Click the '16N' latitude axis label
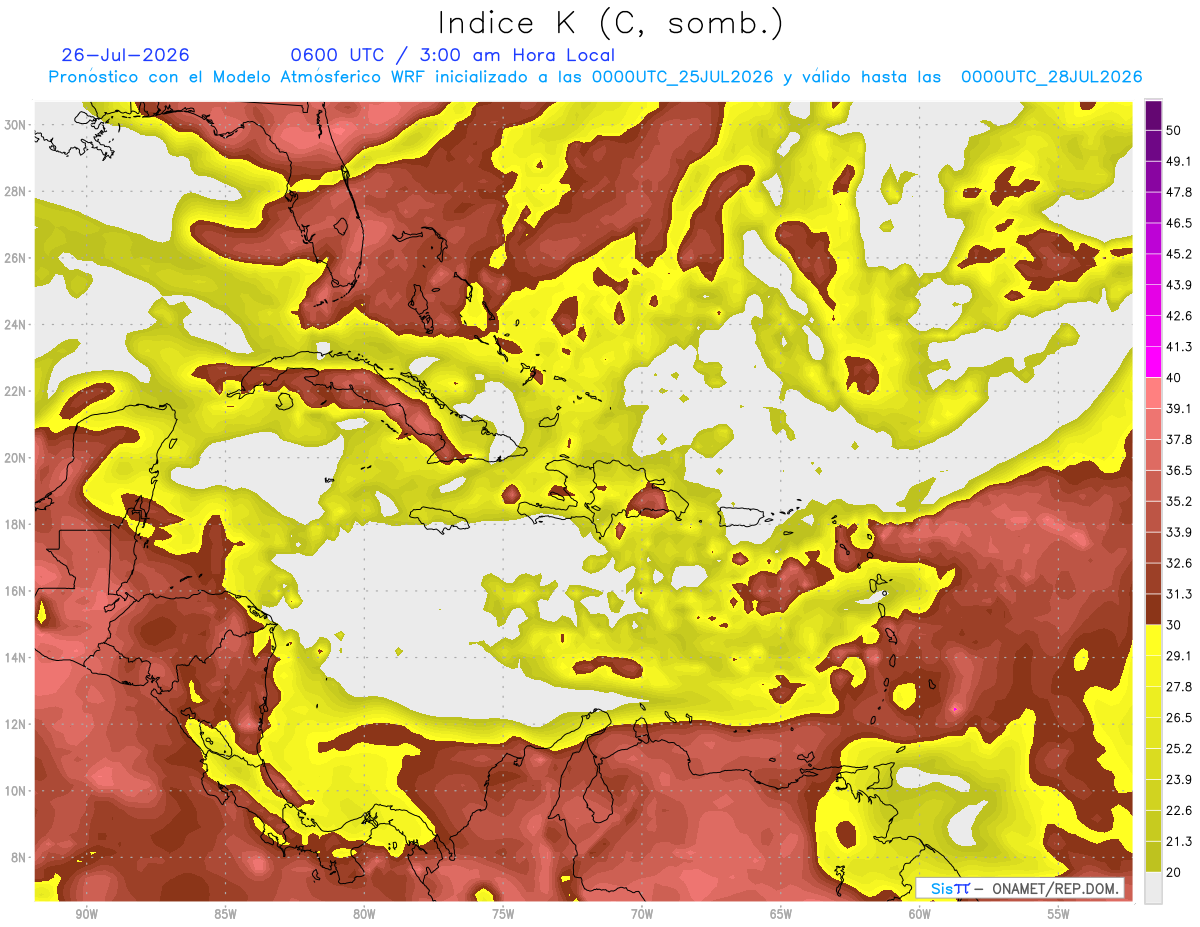Screen dimensions: 1200x927 [15, 591]
